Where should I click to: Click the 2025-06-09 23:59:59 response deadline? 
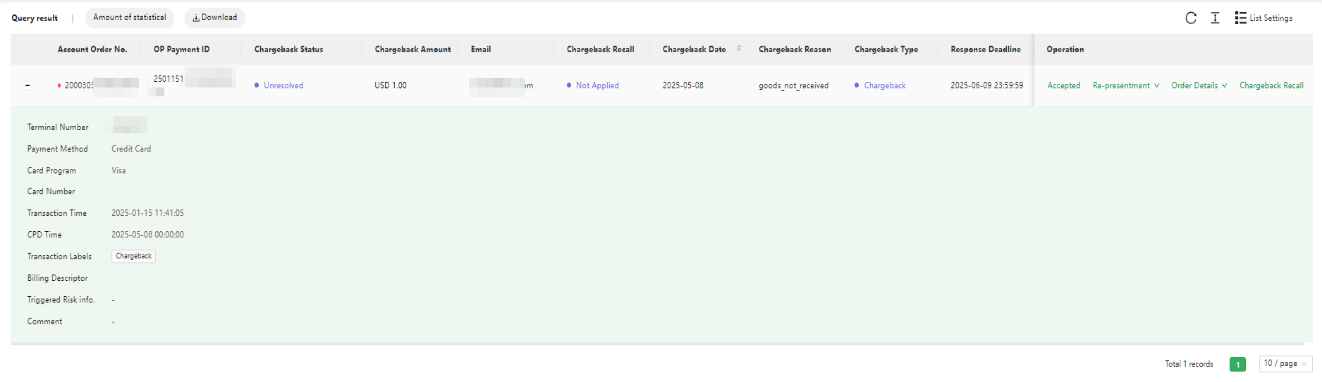[987, 85]
